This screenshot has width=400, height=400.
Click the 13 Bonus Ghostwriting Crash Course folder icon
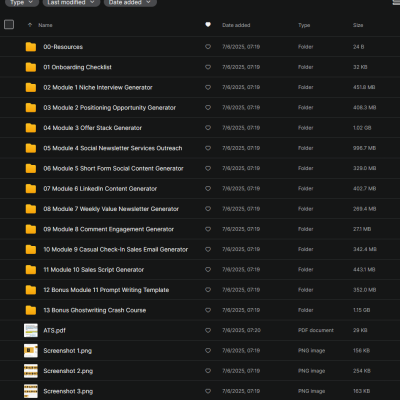[x=31, y=310]
